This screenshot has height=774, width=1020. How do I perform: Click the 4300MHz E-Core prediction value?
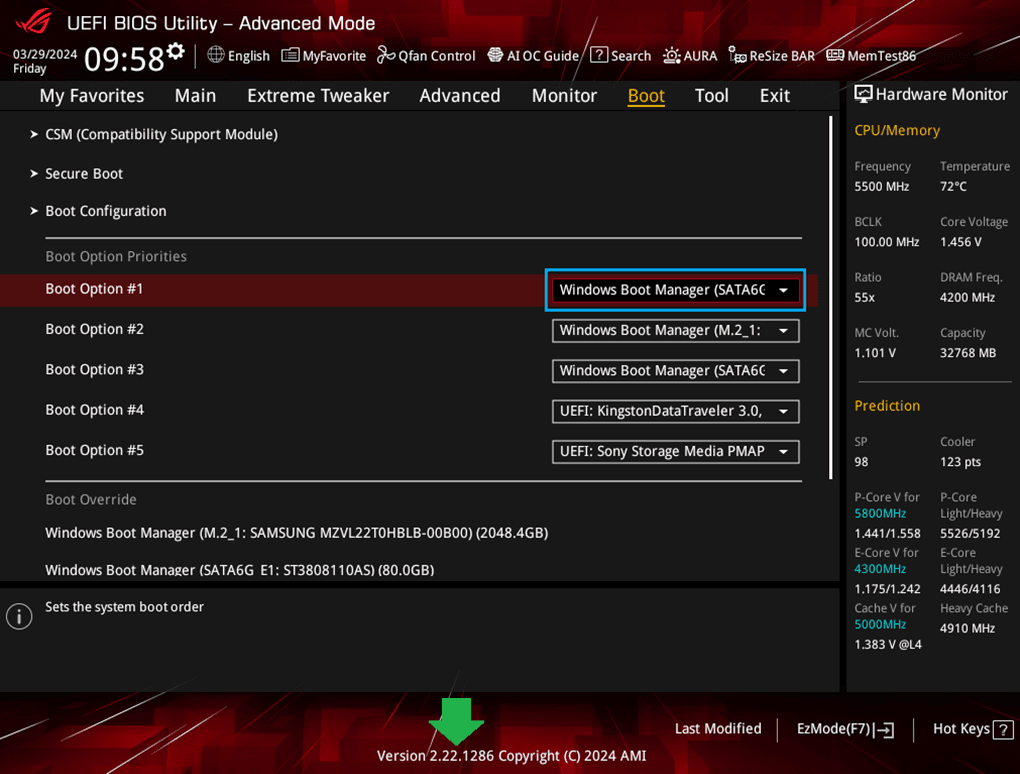coord(880,569)
